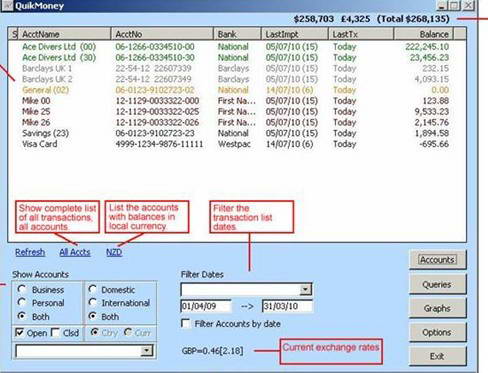Sort by the Balance column header
Viewport: 488px width, 373px height.
pos(424,34)
